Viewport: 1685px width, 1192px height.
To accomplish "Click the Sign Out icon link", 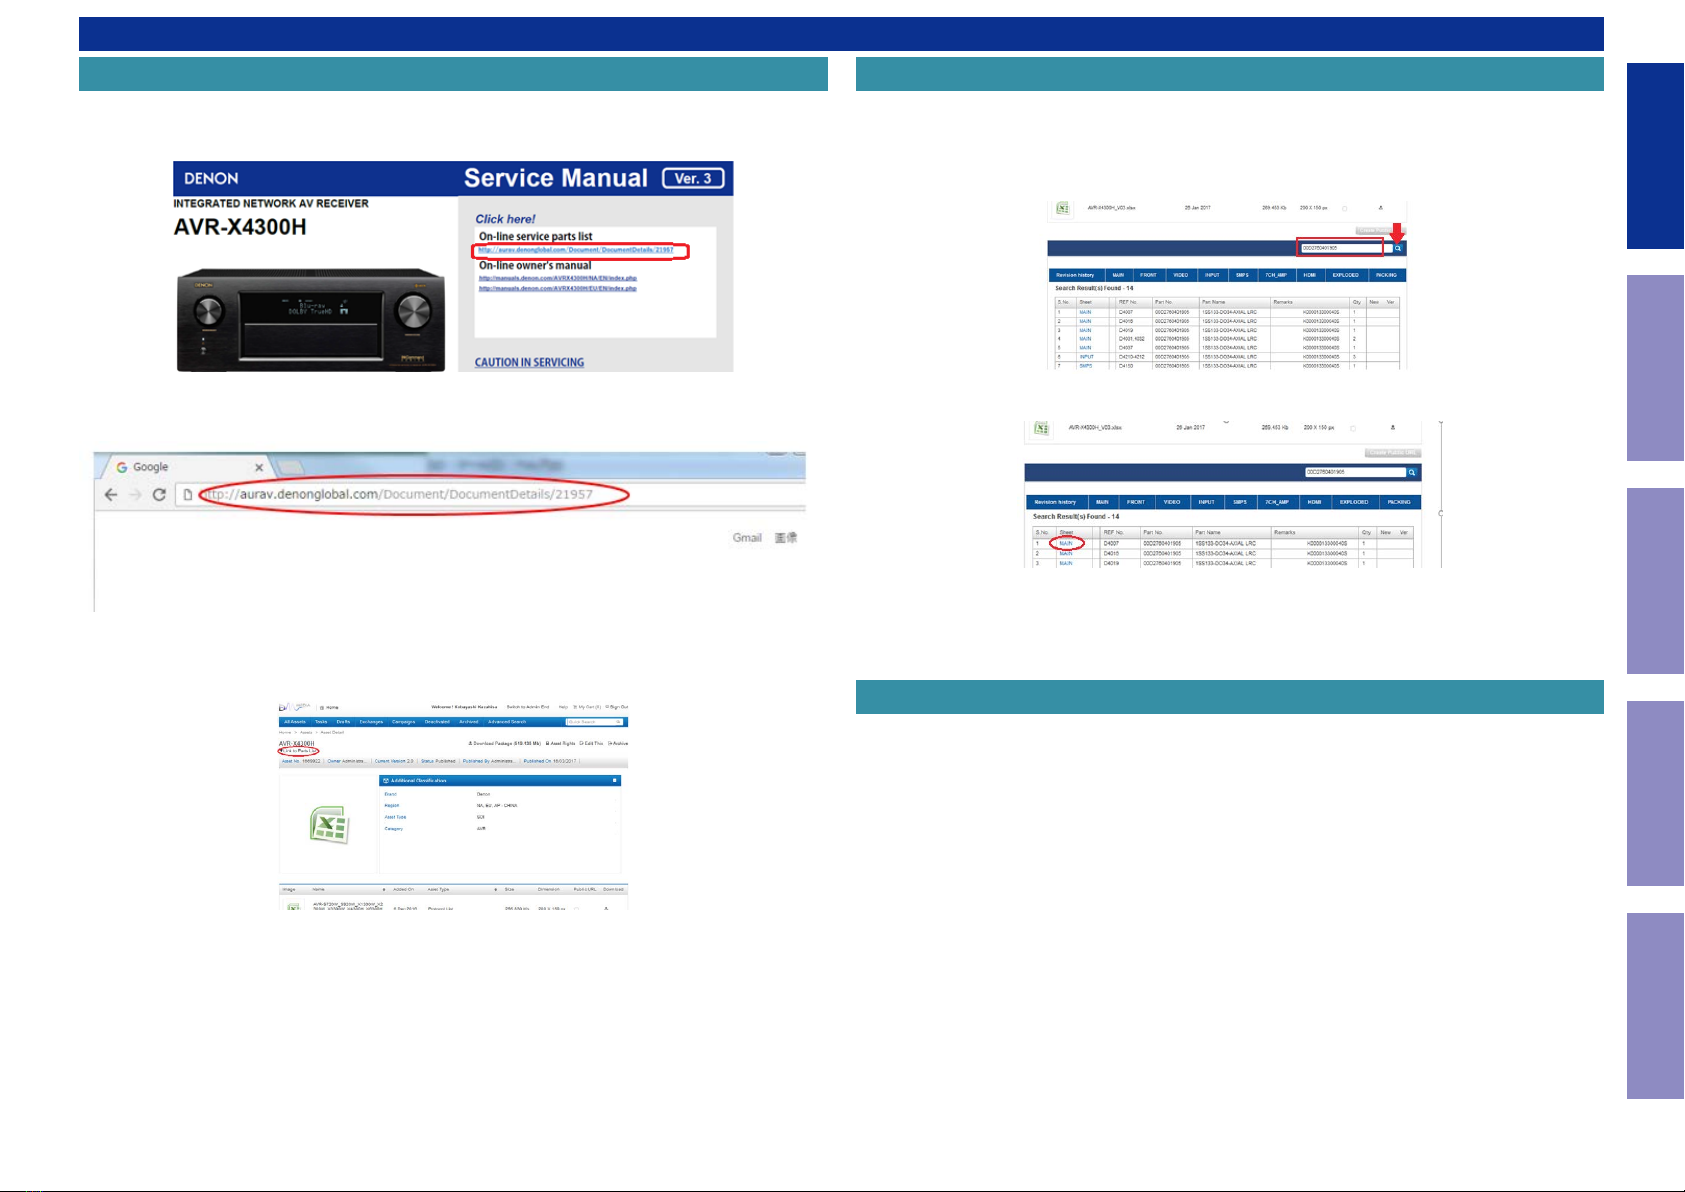I will [617, 707].
